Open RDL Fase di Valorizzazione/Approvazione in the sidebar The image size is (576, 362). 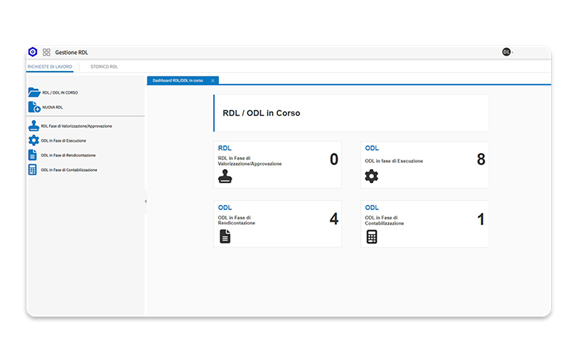(76, 126)
